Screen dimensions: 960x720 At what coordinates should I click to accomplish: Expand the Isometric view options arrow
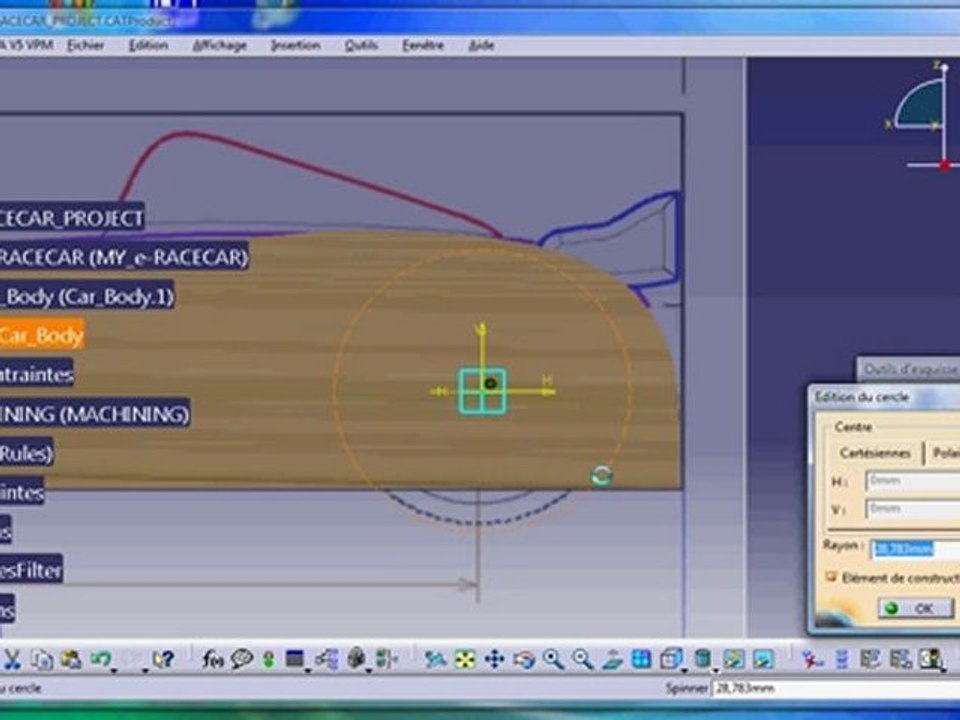pos(684,672)
